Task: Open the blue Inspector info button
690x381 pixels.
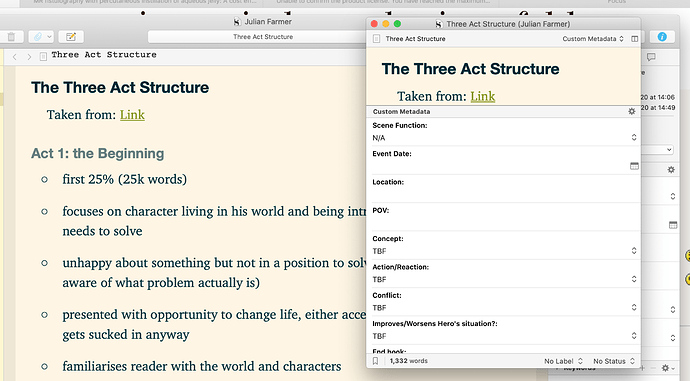Action: pyautogui.click(x=662, y=37)
